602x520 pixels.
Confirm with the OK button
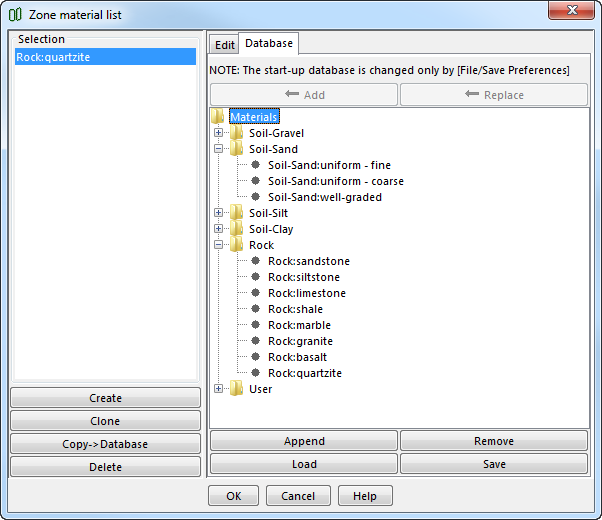[233, 496]
